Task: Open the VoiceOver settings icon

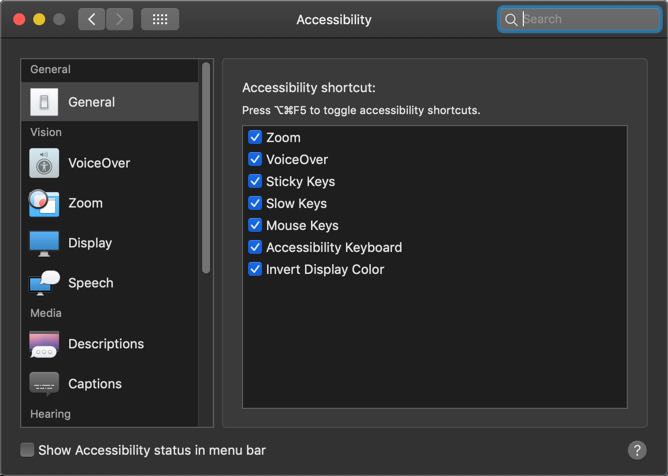Action: pos(44,163)
